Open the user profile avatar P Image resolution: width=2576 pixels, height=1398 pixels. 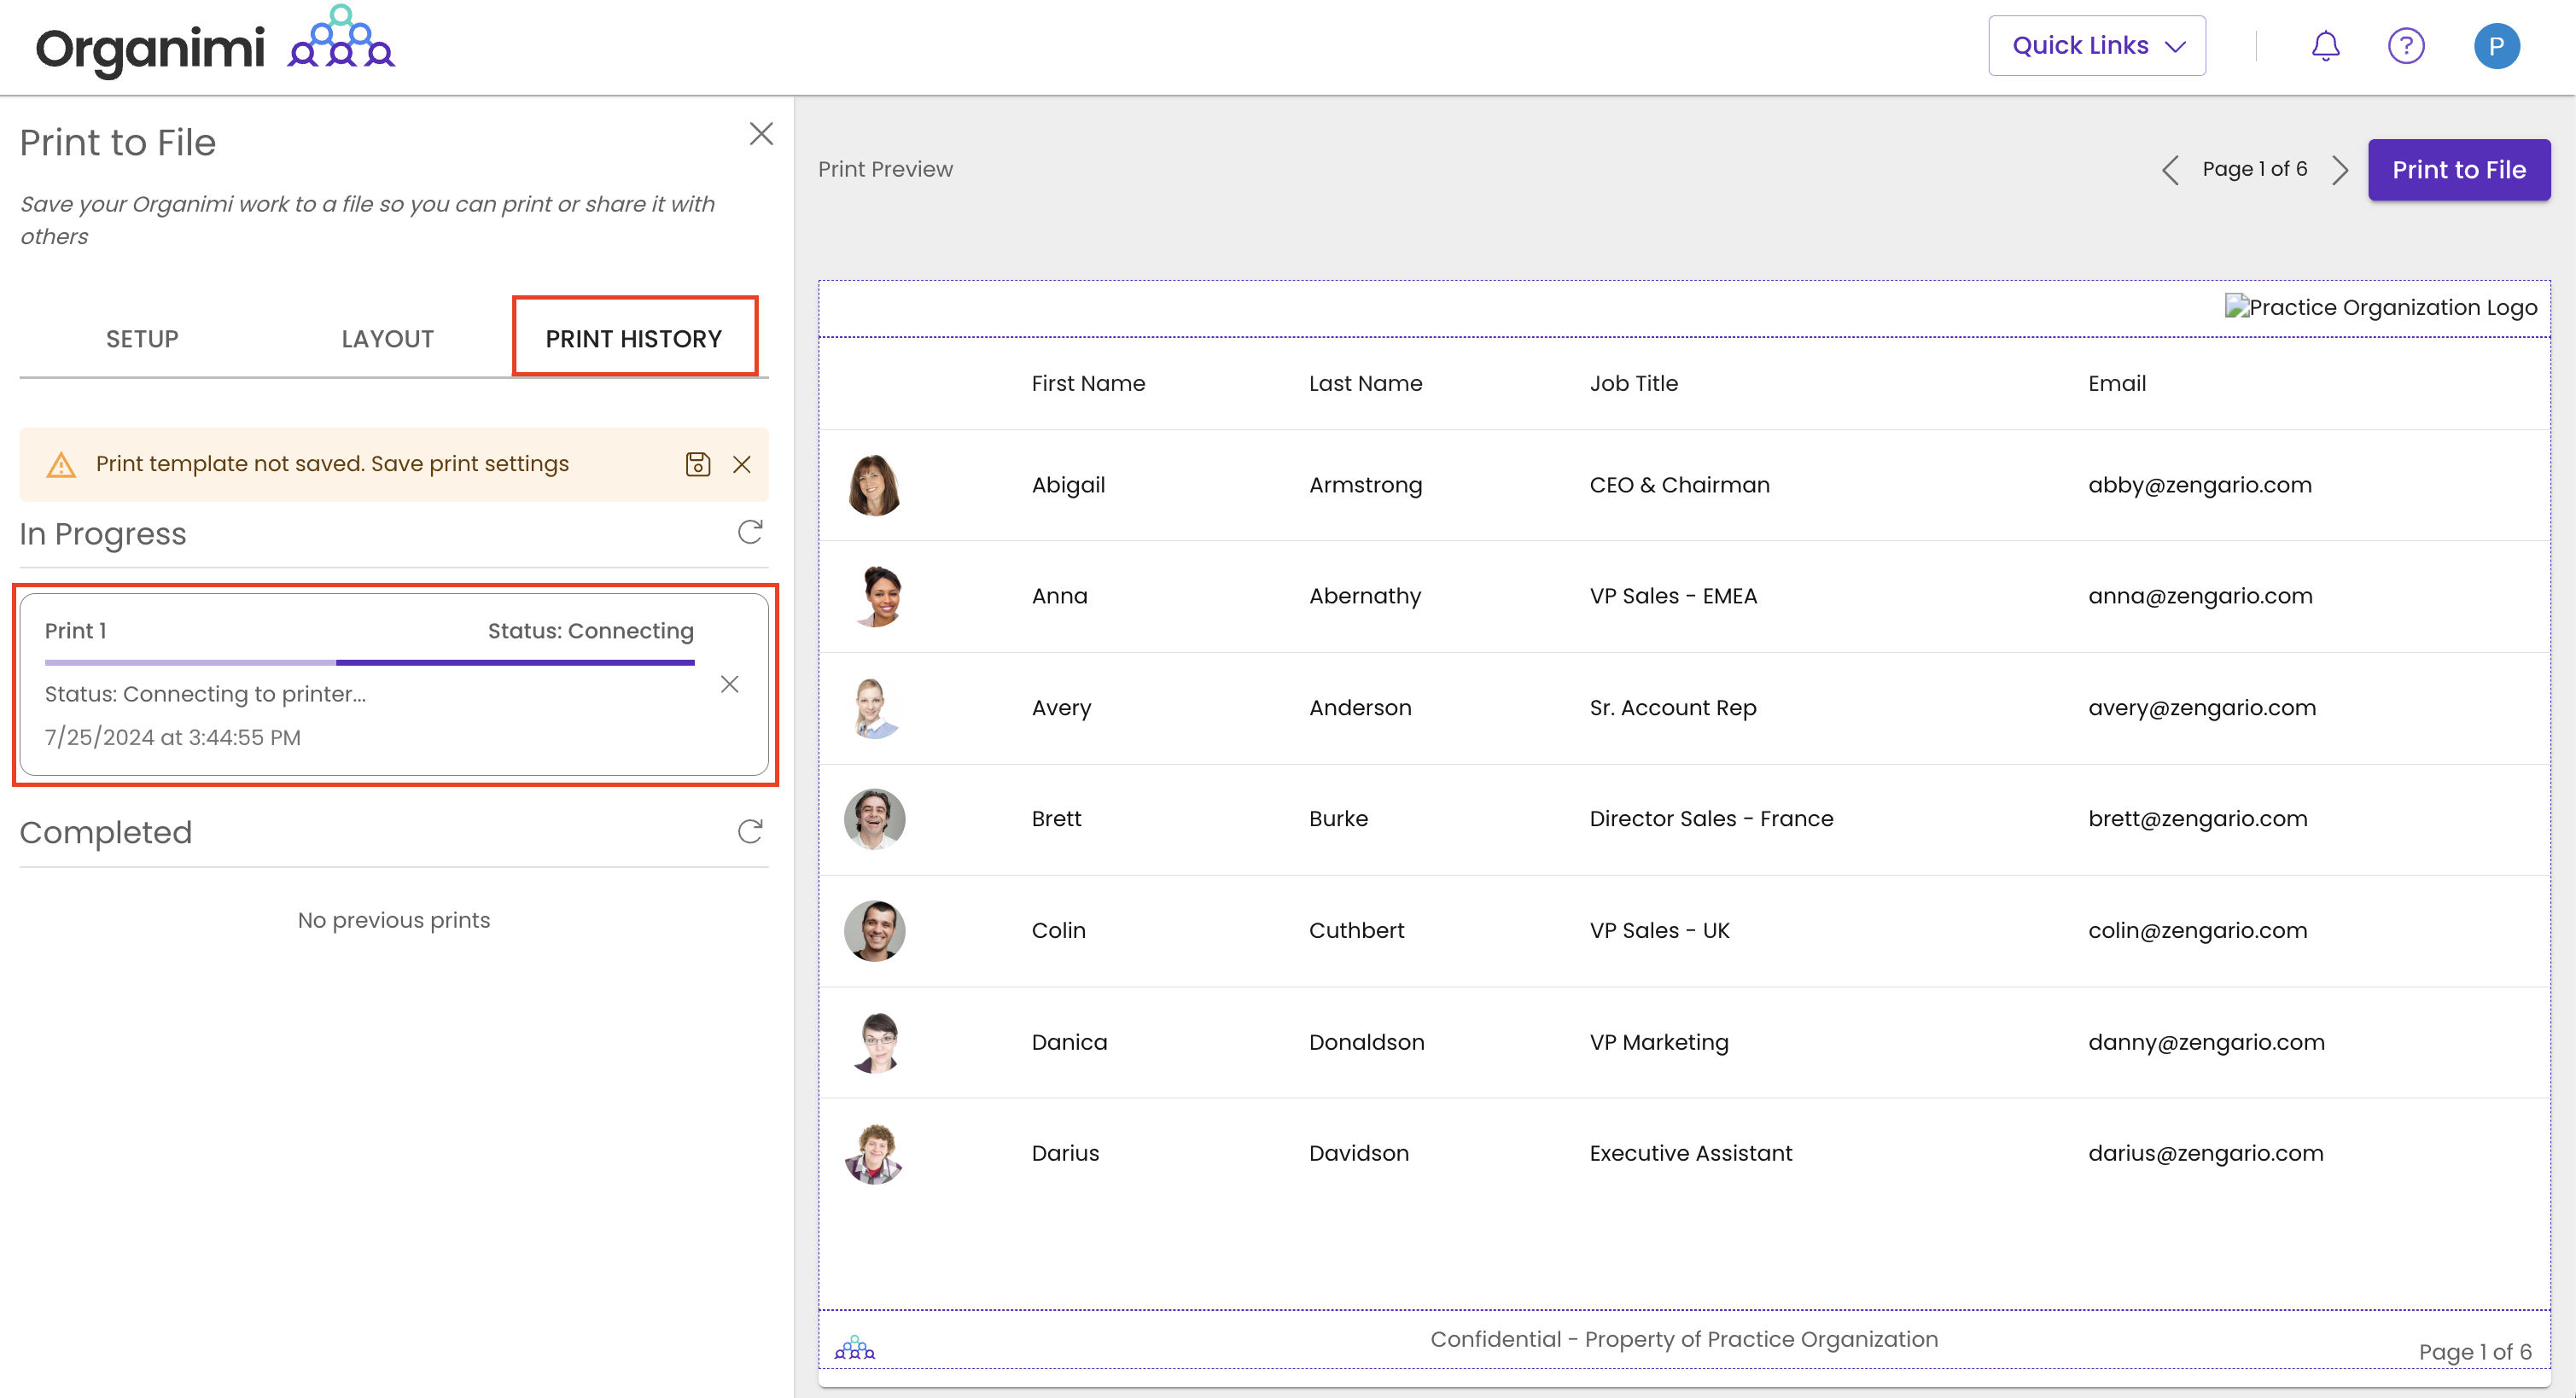pos(2496,46)
